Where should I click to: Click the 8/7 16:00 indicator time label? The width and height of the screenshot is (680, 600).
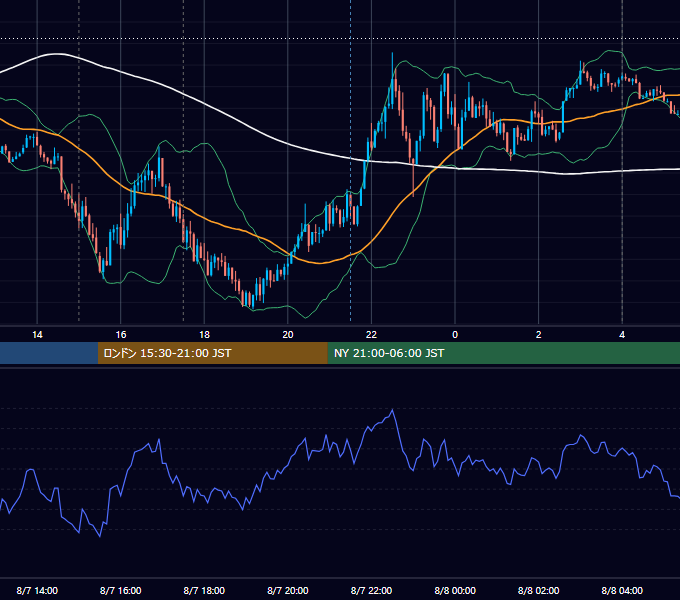121,591
